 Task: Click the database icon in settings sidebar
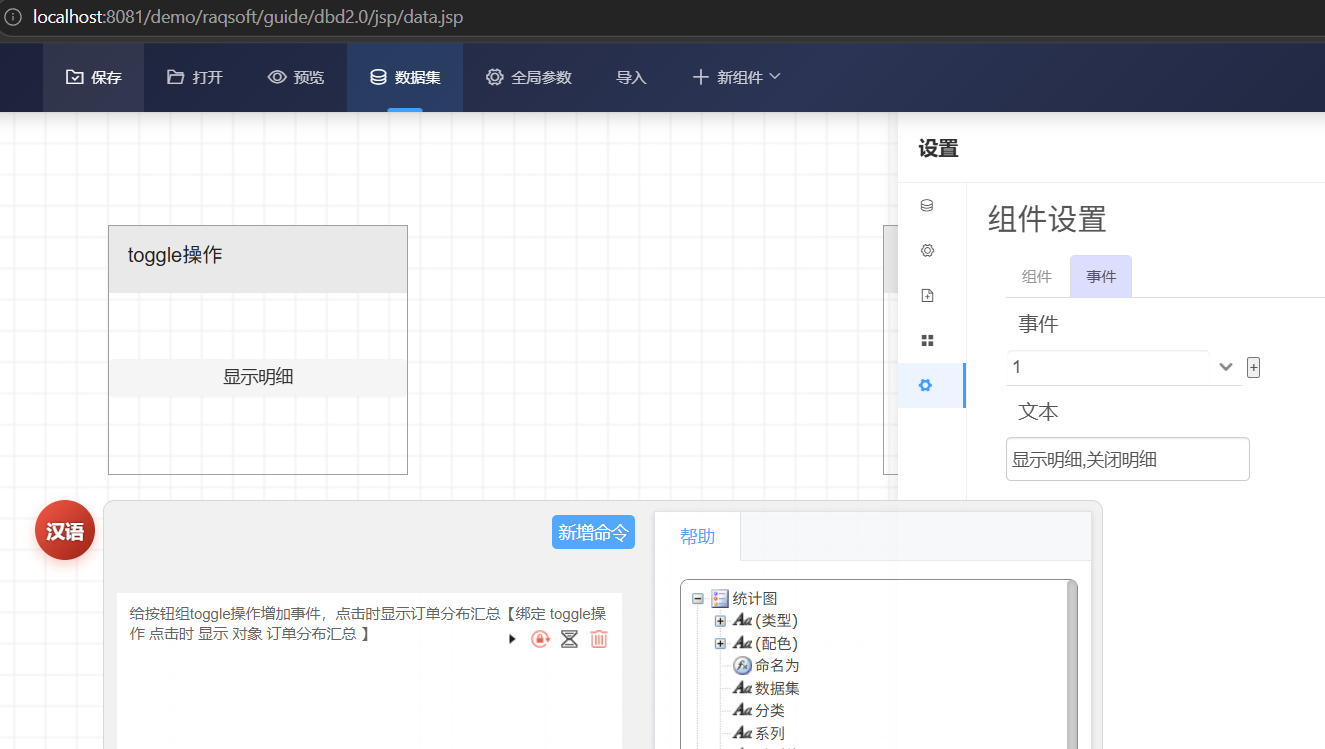(927, 205)
